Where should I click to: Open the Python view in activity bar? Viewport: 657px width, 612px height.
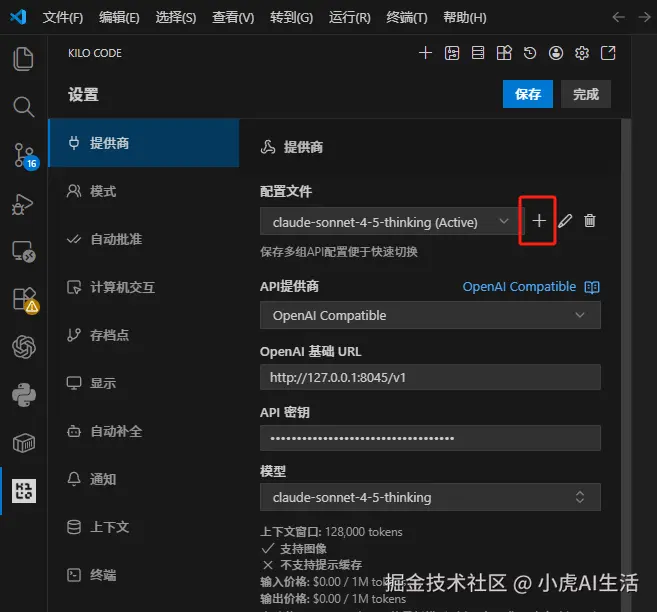pos(24,395)
